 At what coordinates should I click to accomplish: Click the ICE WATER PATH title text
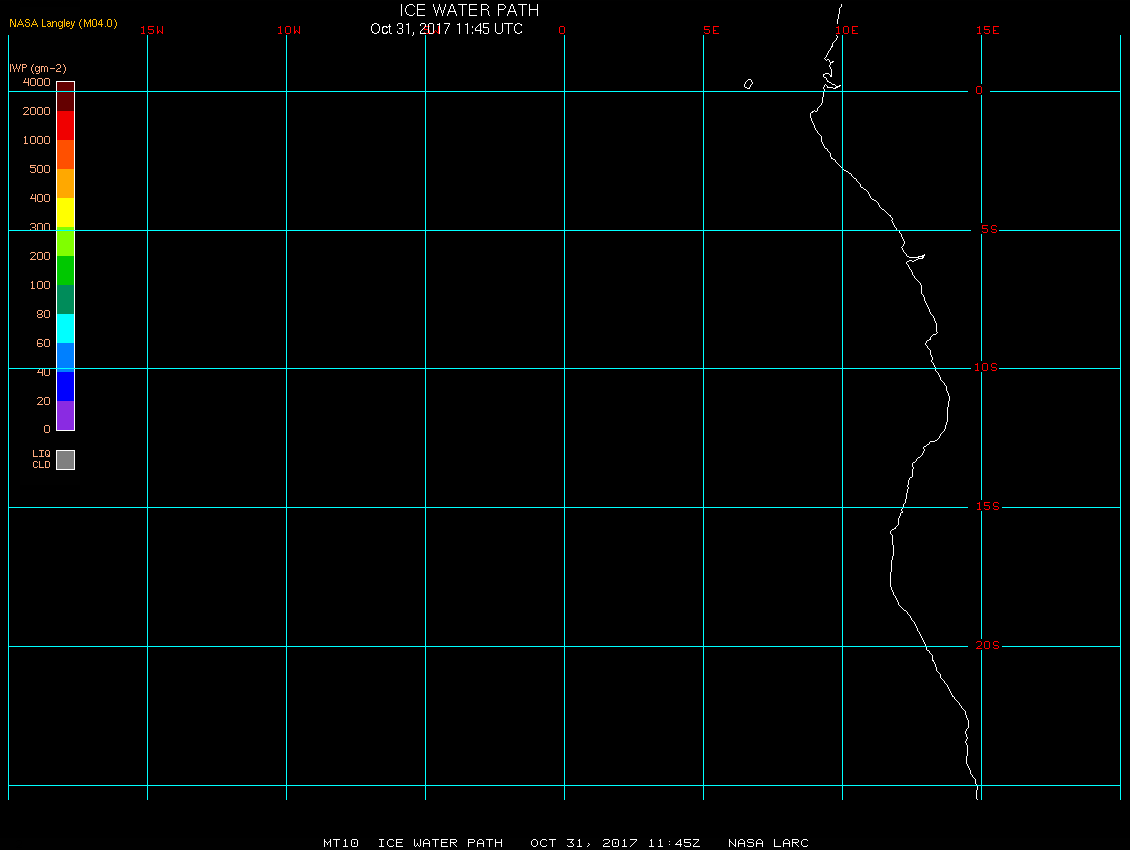click(x=469, y=10)
